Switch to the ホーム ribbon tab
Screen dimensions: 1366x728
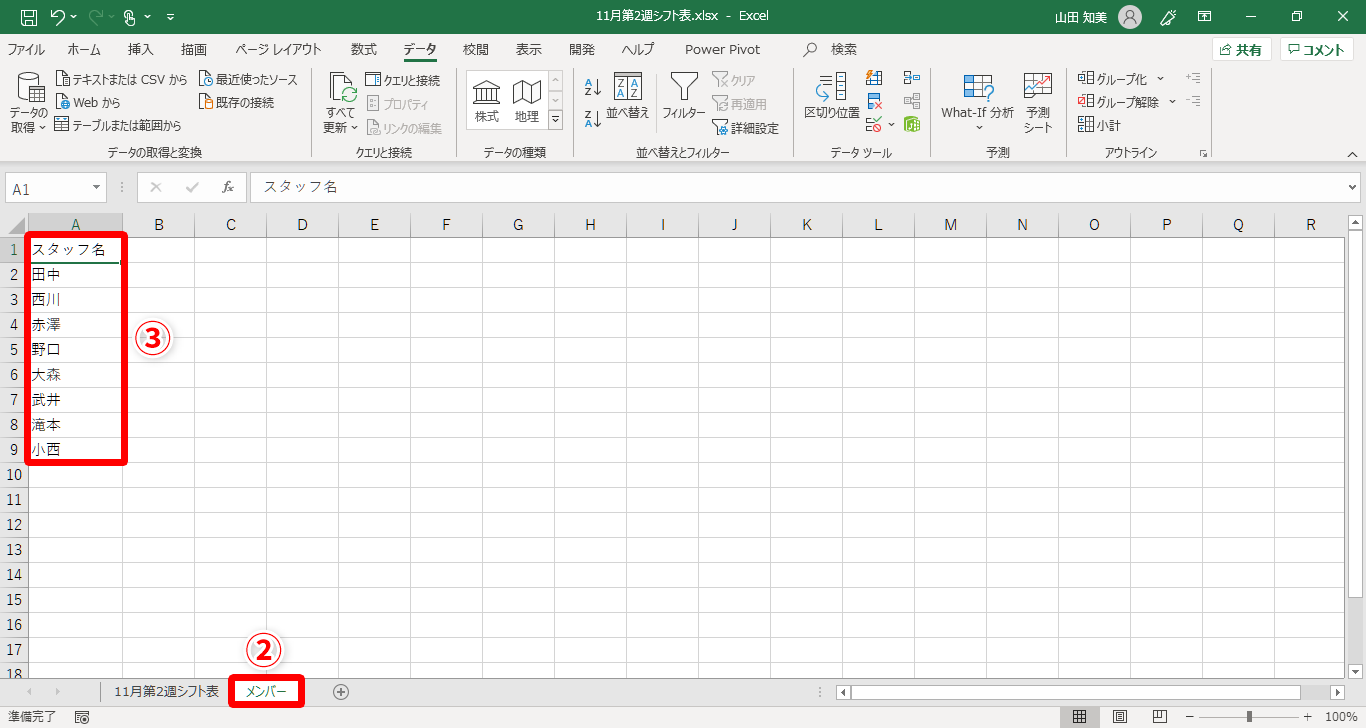click(x=84, y=49)
